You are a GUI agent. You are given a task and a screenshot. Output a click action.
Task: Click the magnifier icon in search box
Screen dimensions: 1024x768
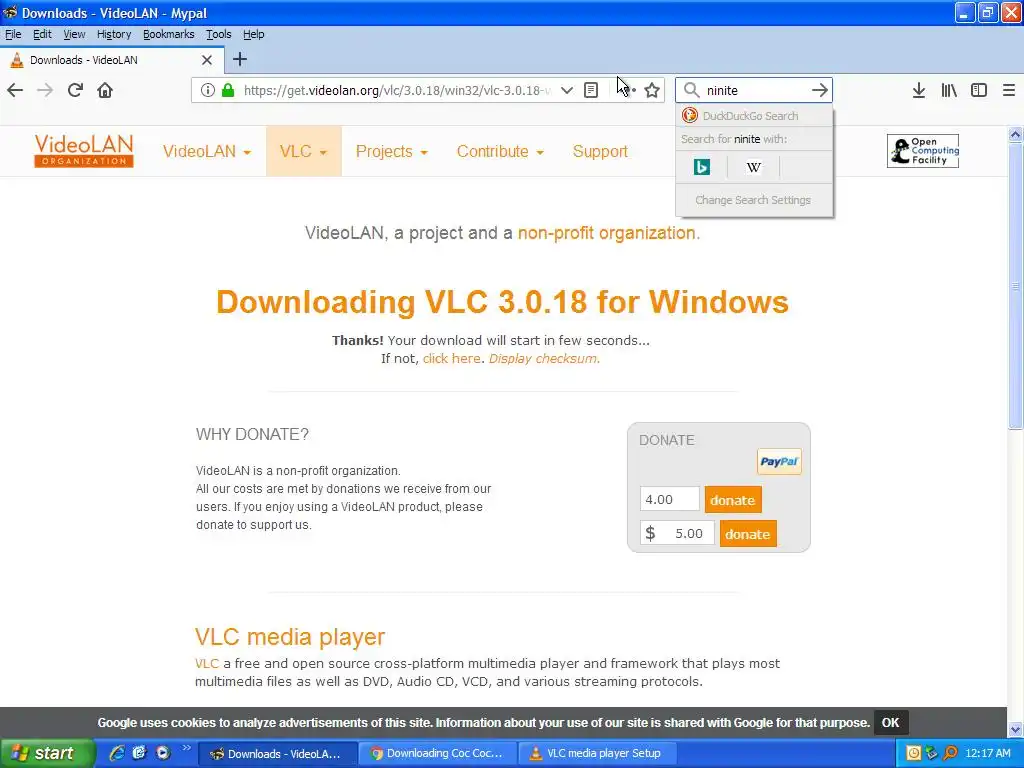[692, 90]
